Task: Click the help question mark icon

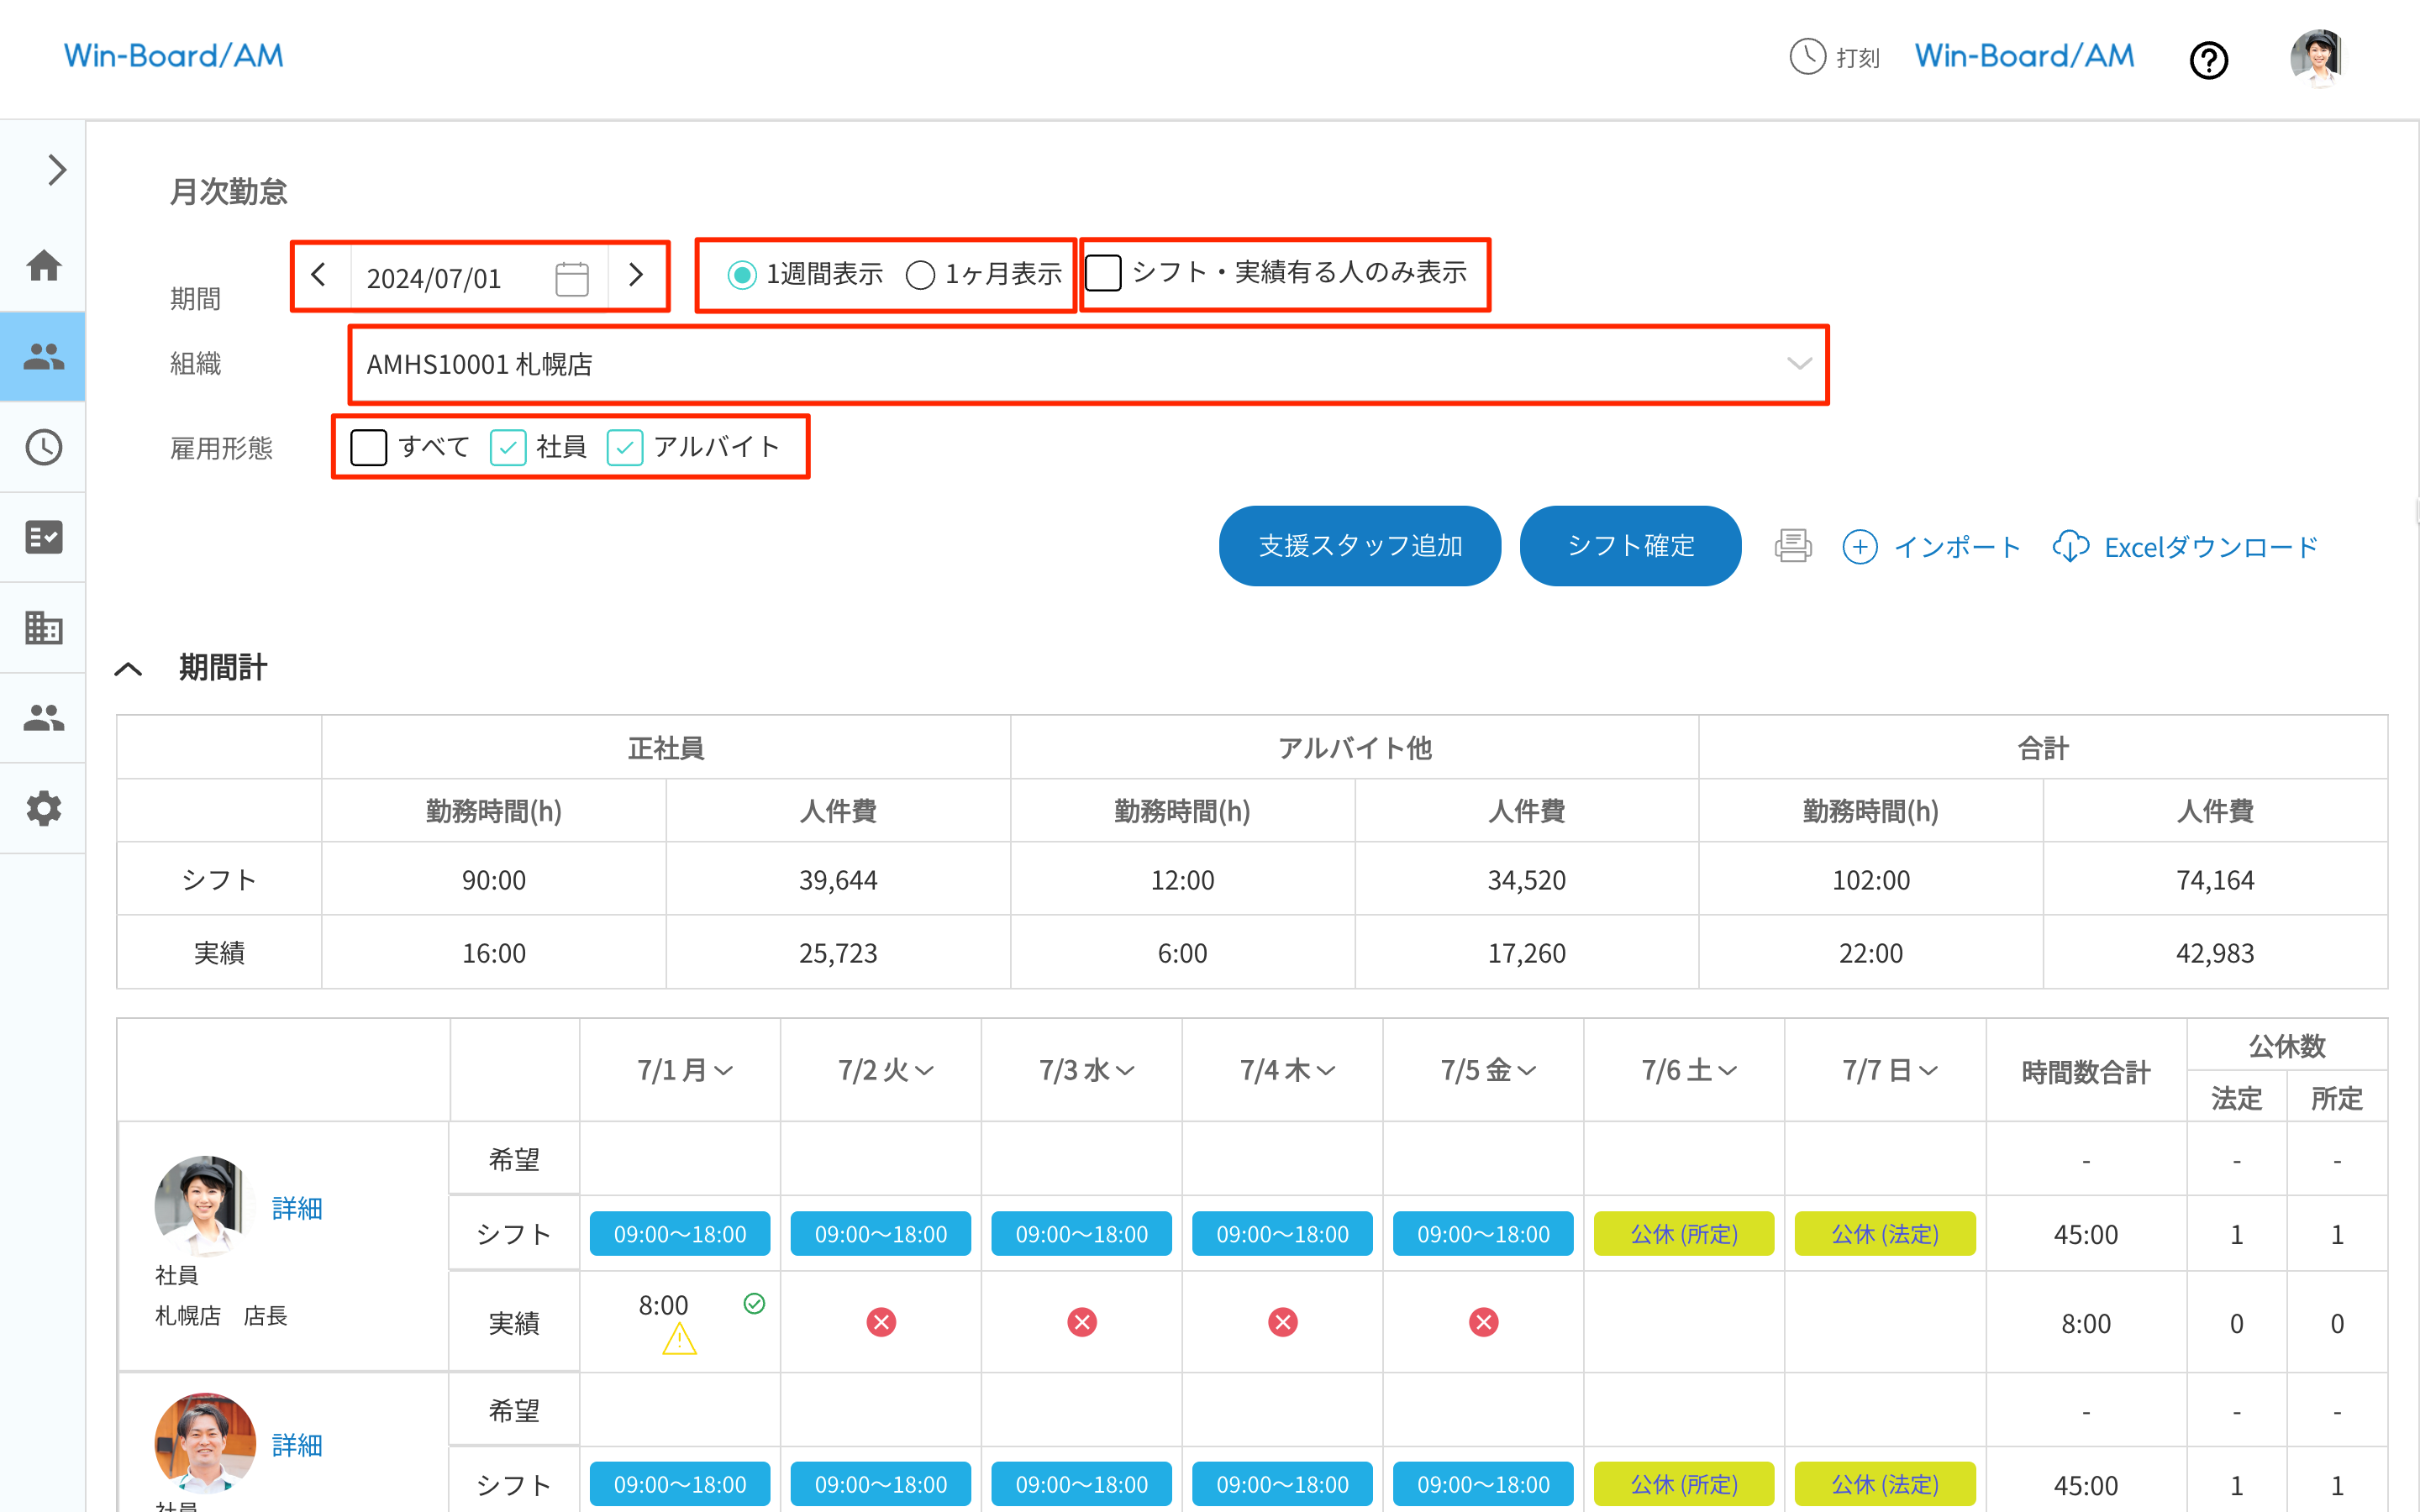Action: click(x=2208, y=60)
